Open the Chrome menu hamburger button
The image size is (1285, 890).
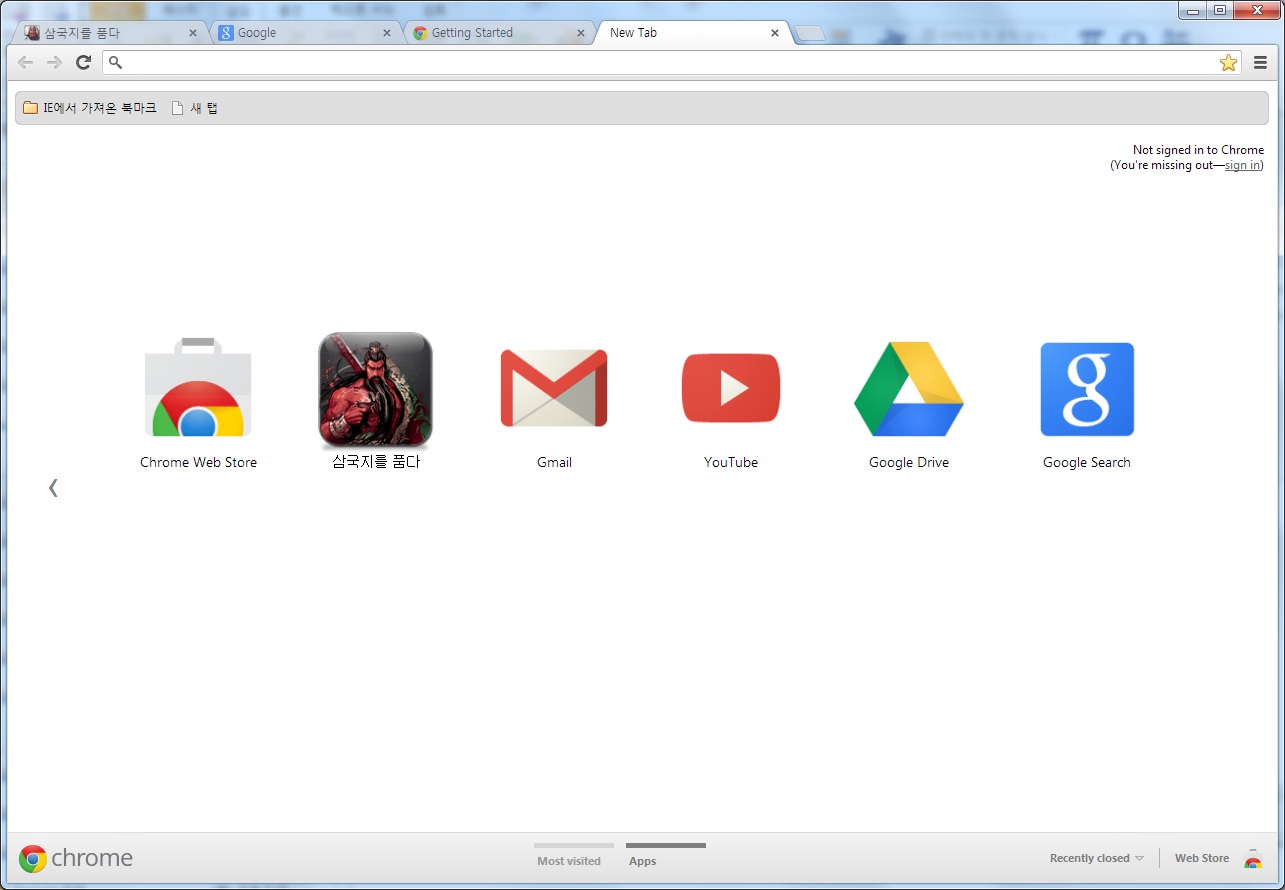coord(1260,63)
